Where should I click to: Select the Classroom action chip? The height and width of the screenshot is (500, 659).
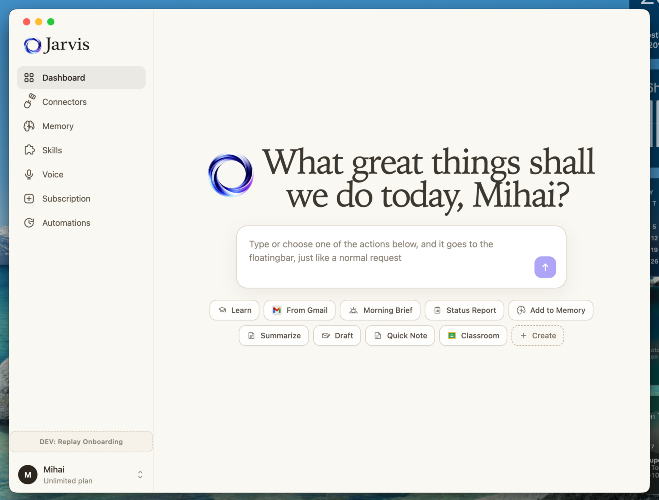[x=473, y=335]
